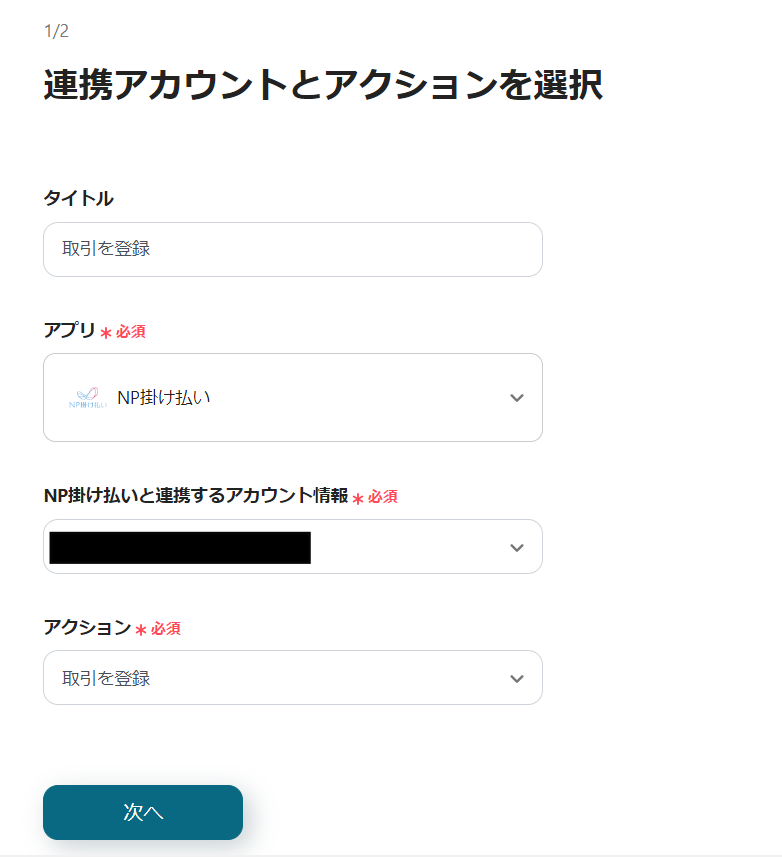Click the アプリ required label
The image size is (782, 857).
click(69, 330)
